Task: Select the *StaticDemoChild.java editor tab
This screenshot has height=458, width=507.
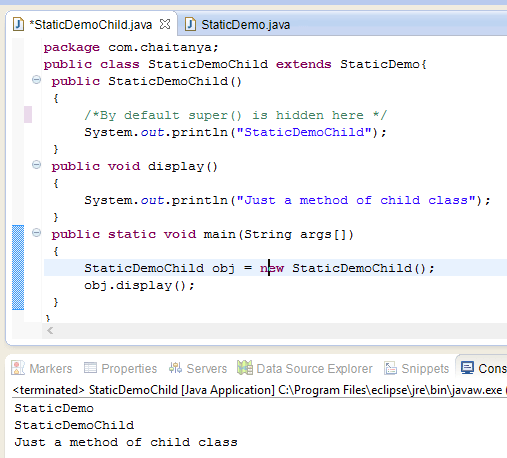Action: coord(90,25)
